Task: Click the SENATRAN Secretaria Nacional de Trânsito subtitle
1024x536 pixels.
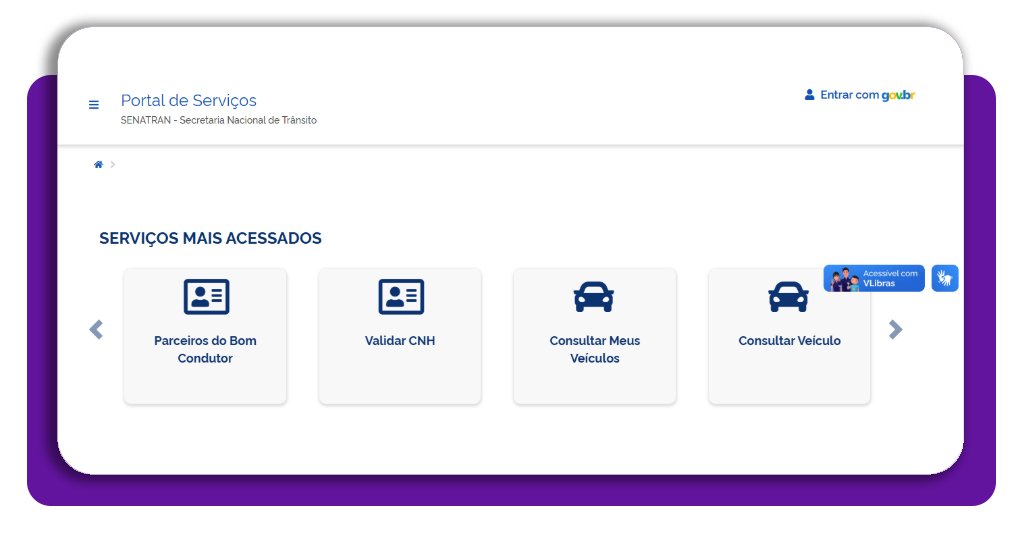Action: [218, 121]
